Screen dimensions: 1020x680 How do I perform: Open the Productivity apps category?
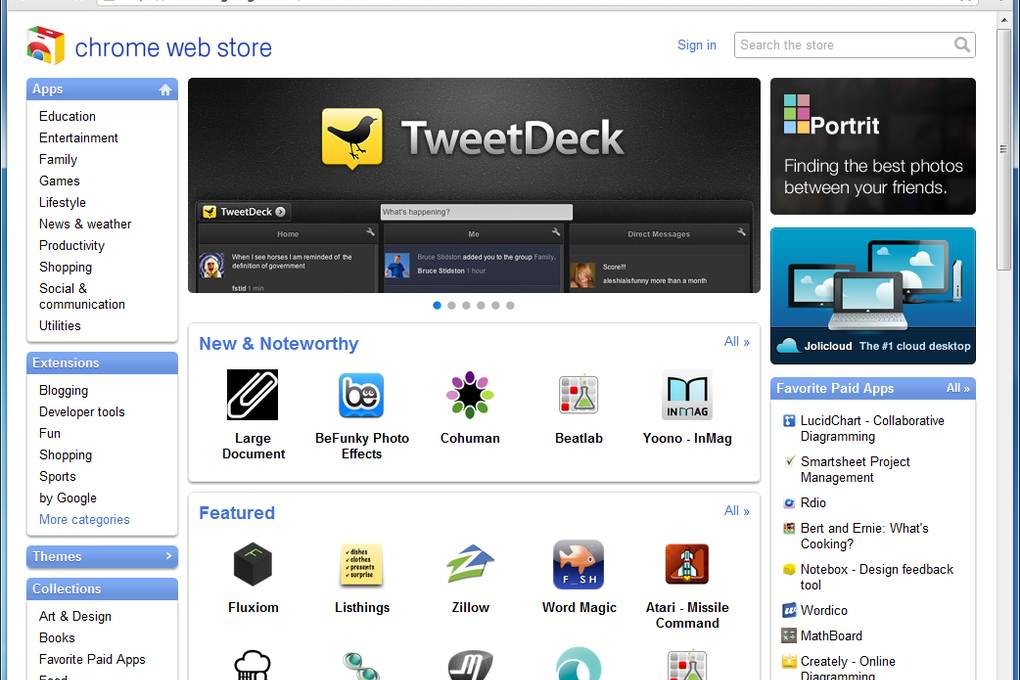(72, 245)
